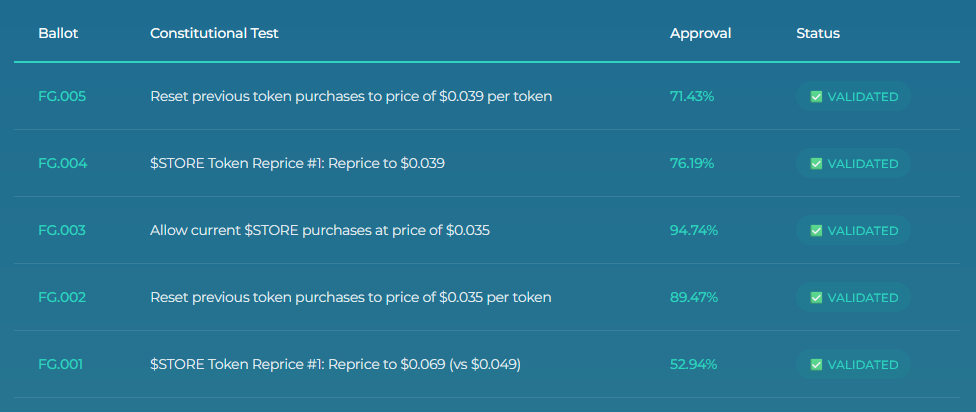Viewport: 976px width, 412px height.
Task: Click the FG.002 green checkmark icon
Action: click(x=816, y=297)
